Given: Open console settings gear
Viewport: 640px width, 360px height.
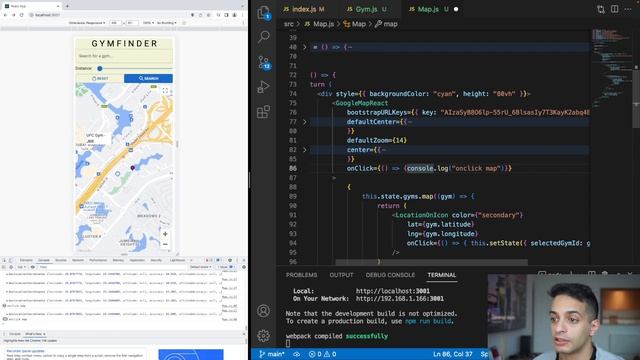Looking at the screenshot, I should [x=244, y=267].
